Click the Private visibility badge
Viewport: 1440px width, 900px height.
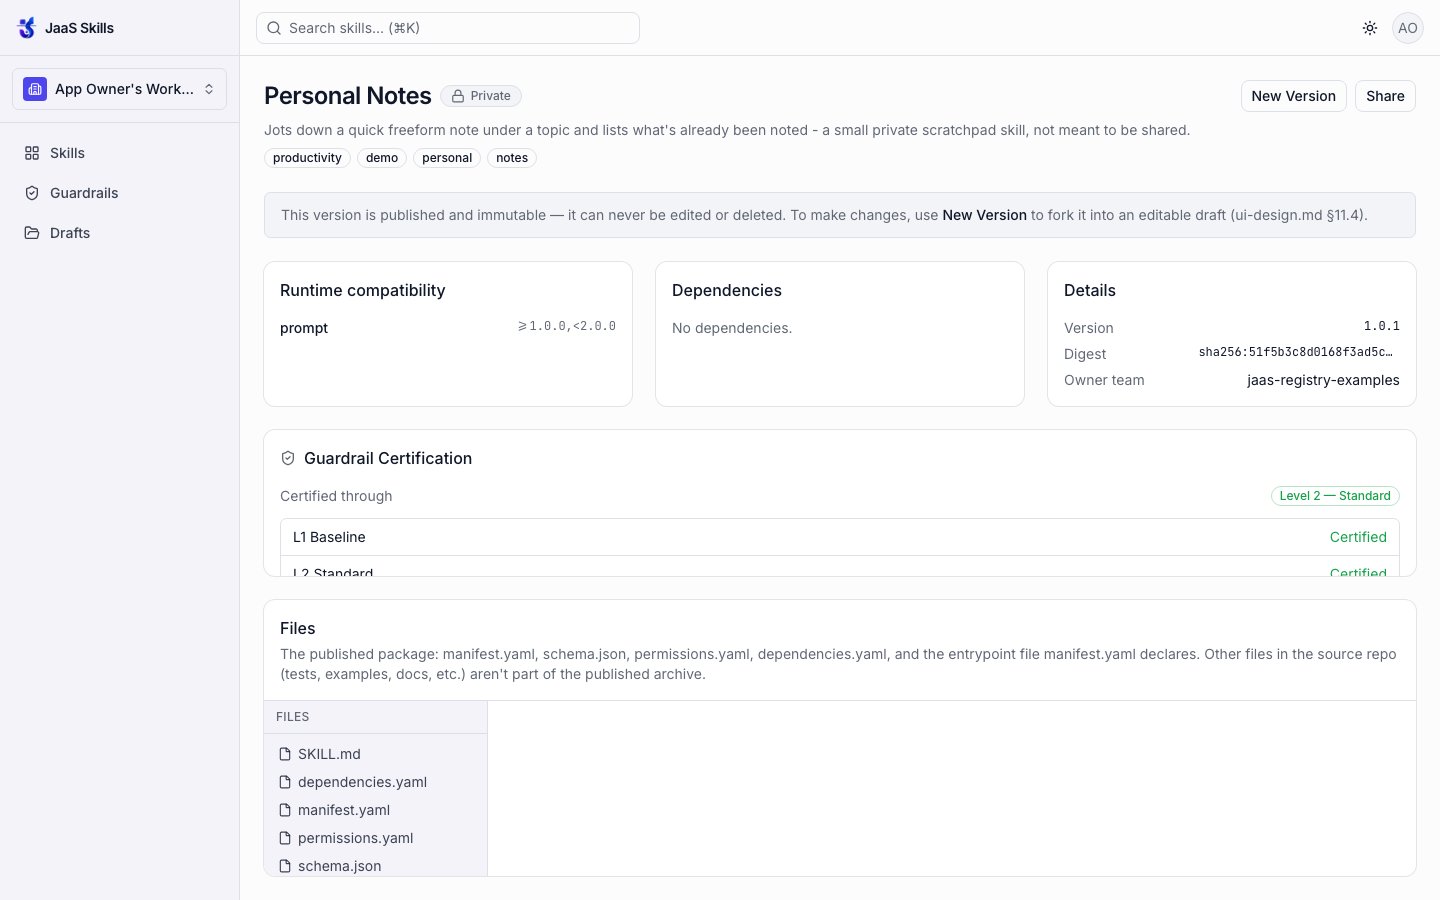point(481,96)
